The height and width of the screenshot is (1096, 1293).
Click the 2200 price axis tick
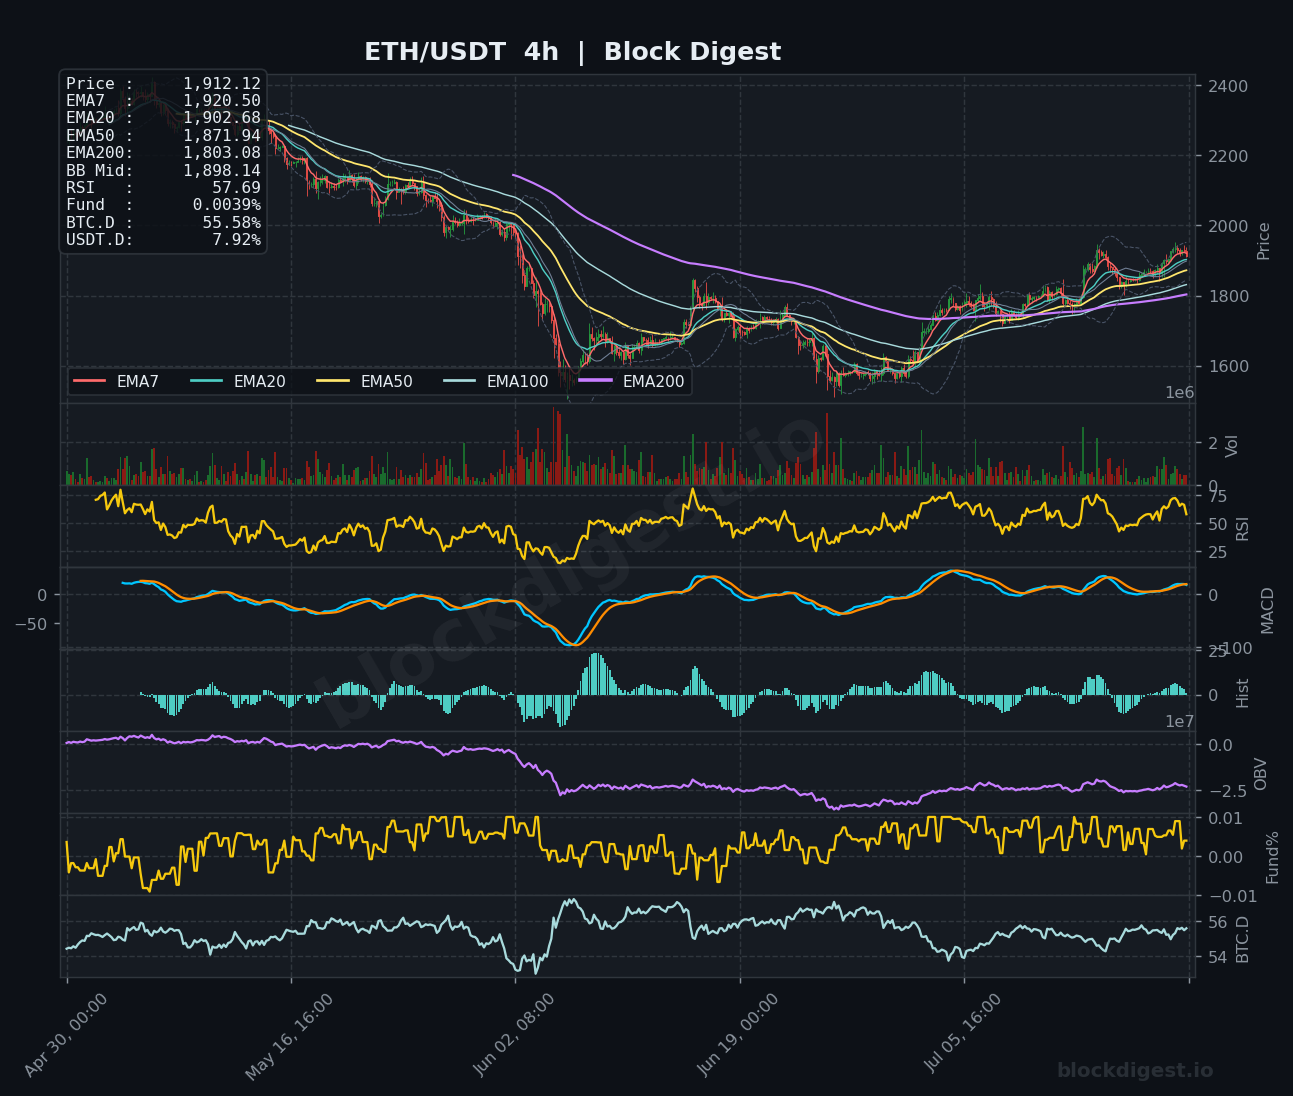point(1228,156)
